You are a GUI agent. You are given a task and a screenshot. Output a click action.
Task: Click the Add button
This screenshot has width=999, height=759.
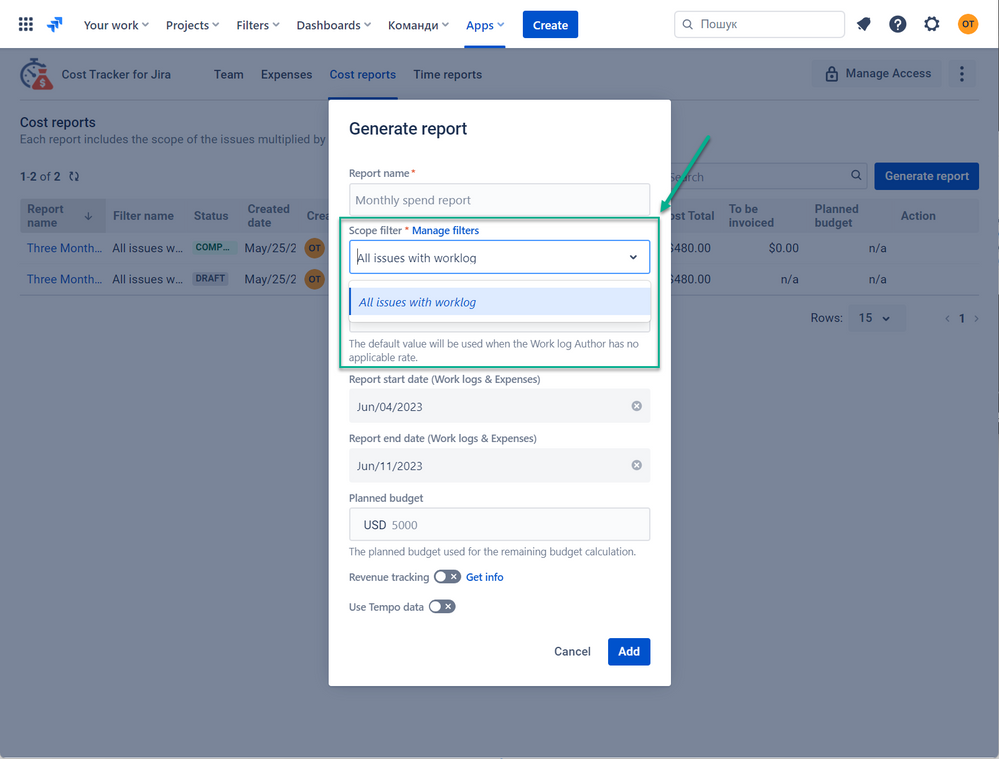click(x=629, y=651)
